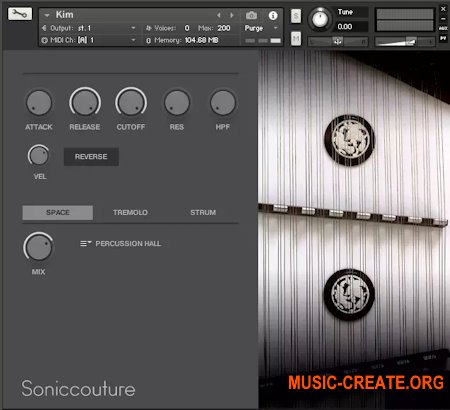Image resolution: width=450 pixels, height=410 pixels.
Task: Close the instrument with X
Action: 443,9
